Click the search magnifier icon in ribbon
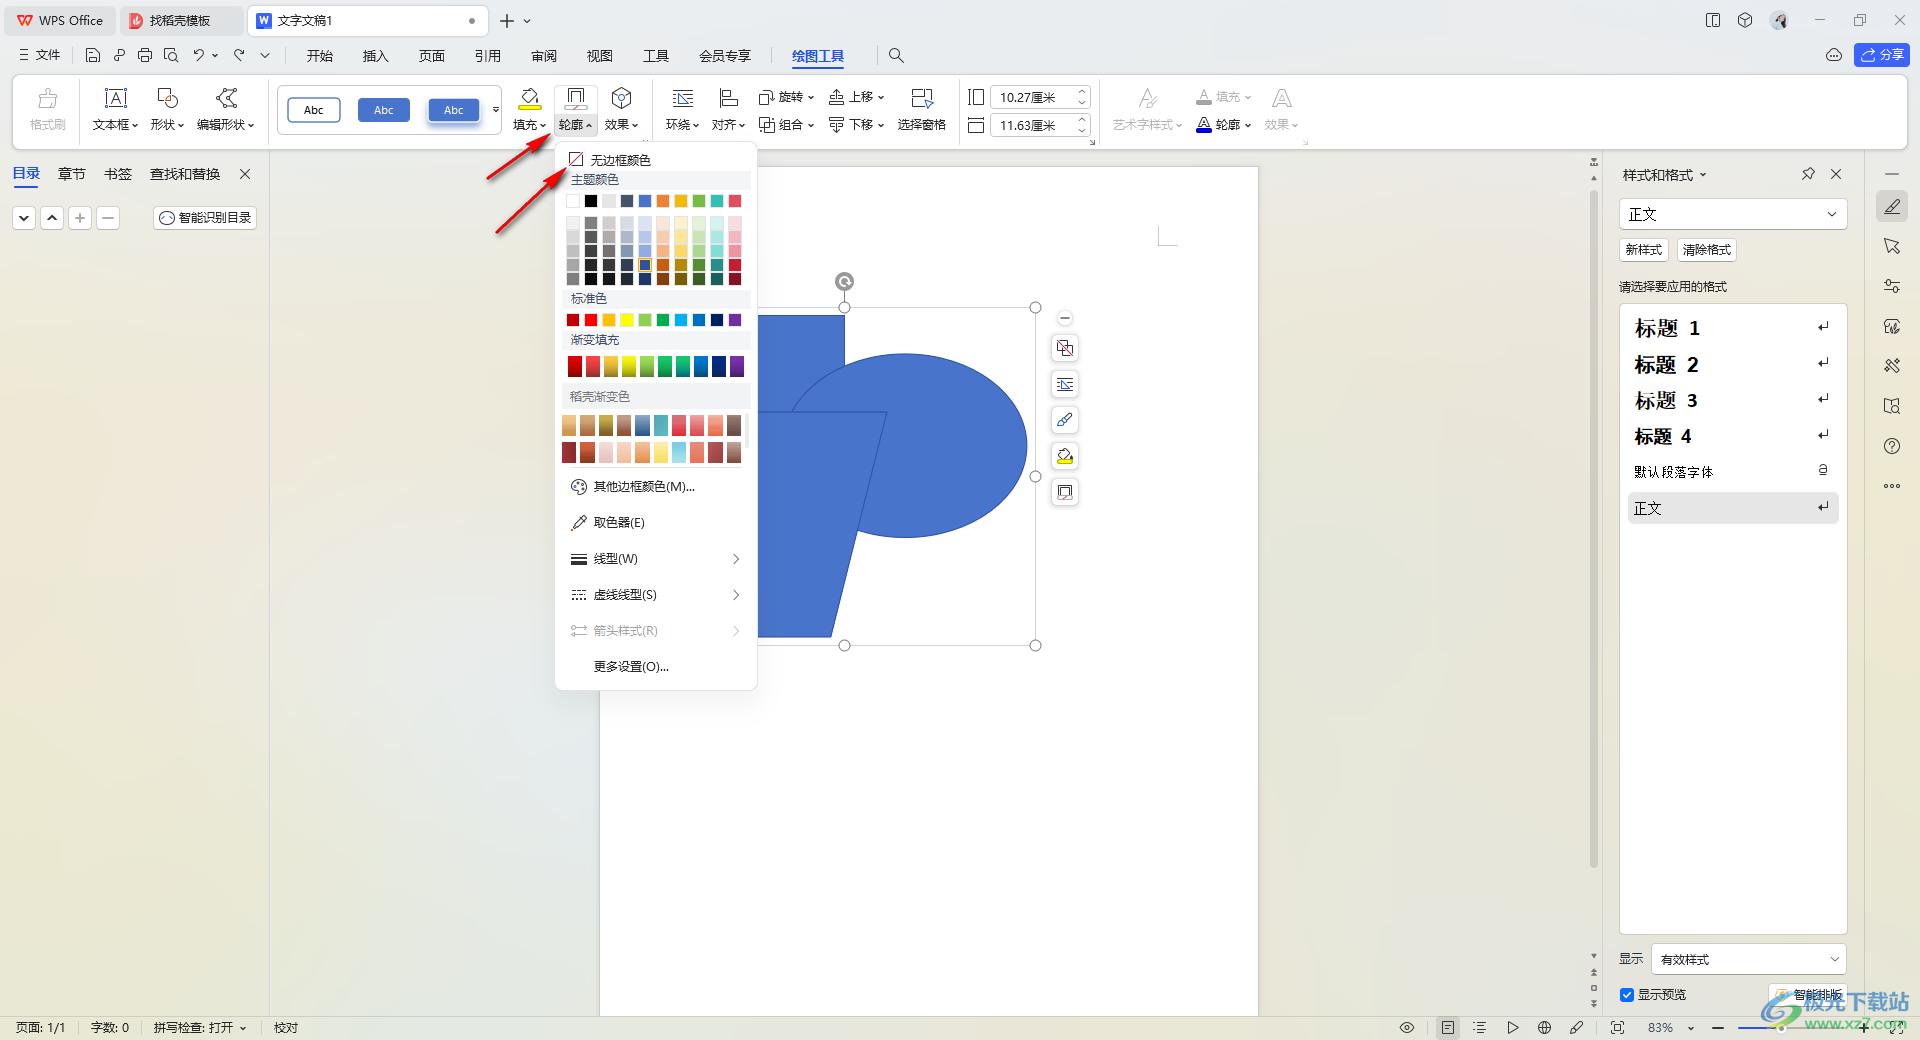Viewport: 1920px width, 1040px height. coord(896,56)
